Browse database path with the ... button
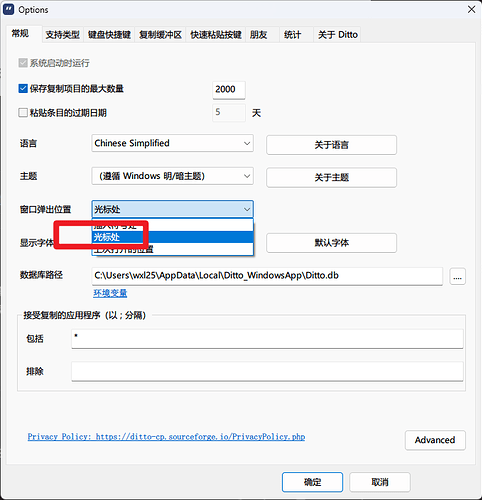Viewport: 482px width, 500px height. tap(457, 276)
